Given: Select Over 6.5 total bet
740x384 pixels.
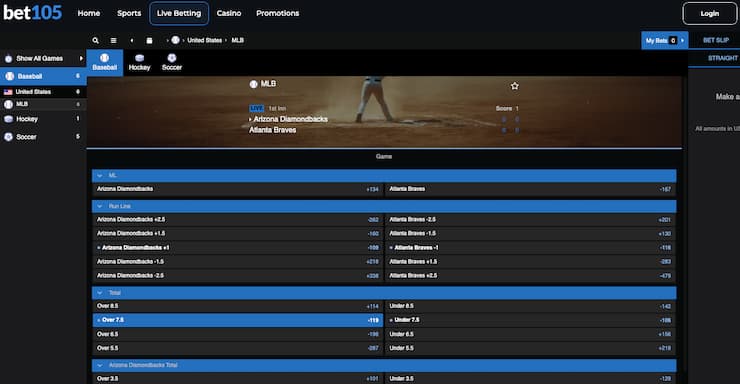Looking at the screenshot, I should [x=237, y=334].
